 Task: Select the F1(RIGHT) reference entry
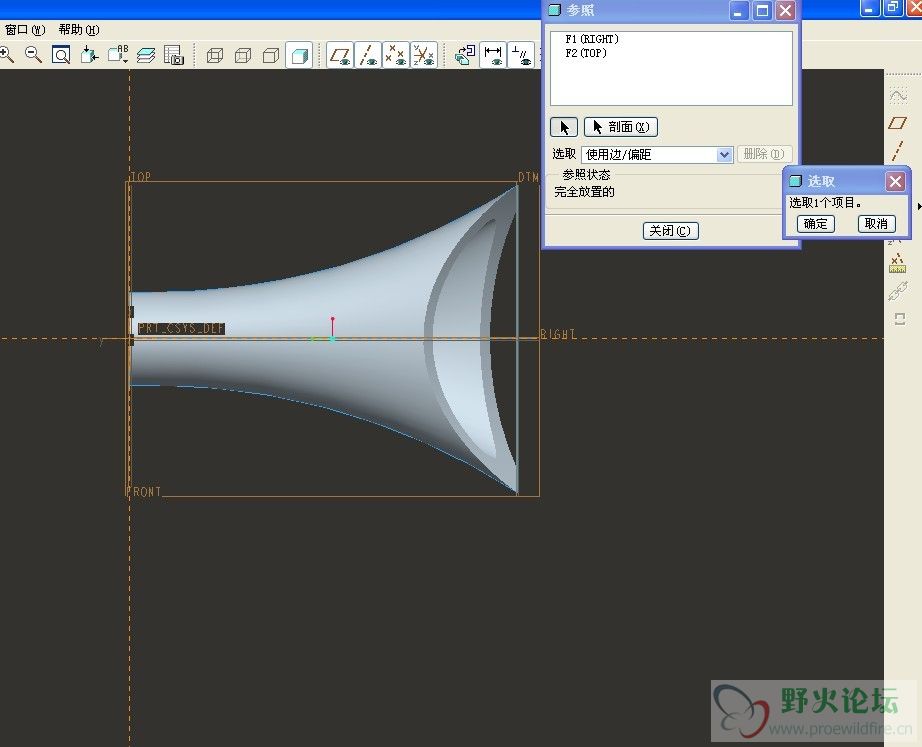(592, 39)
